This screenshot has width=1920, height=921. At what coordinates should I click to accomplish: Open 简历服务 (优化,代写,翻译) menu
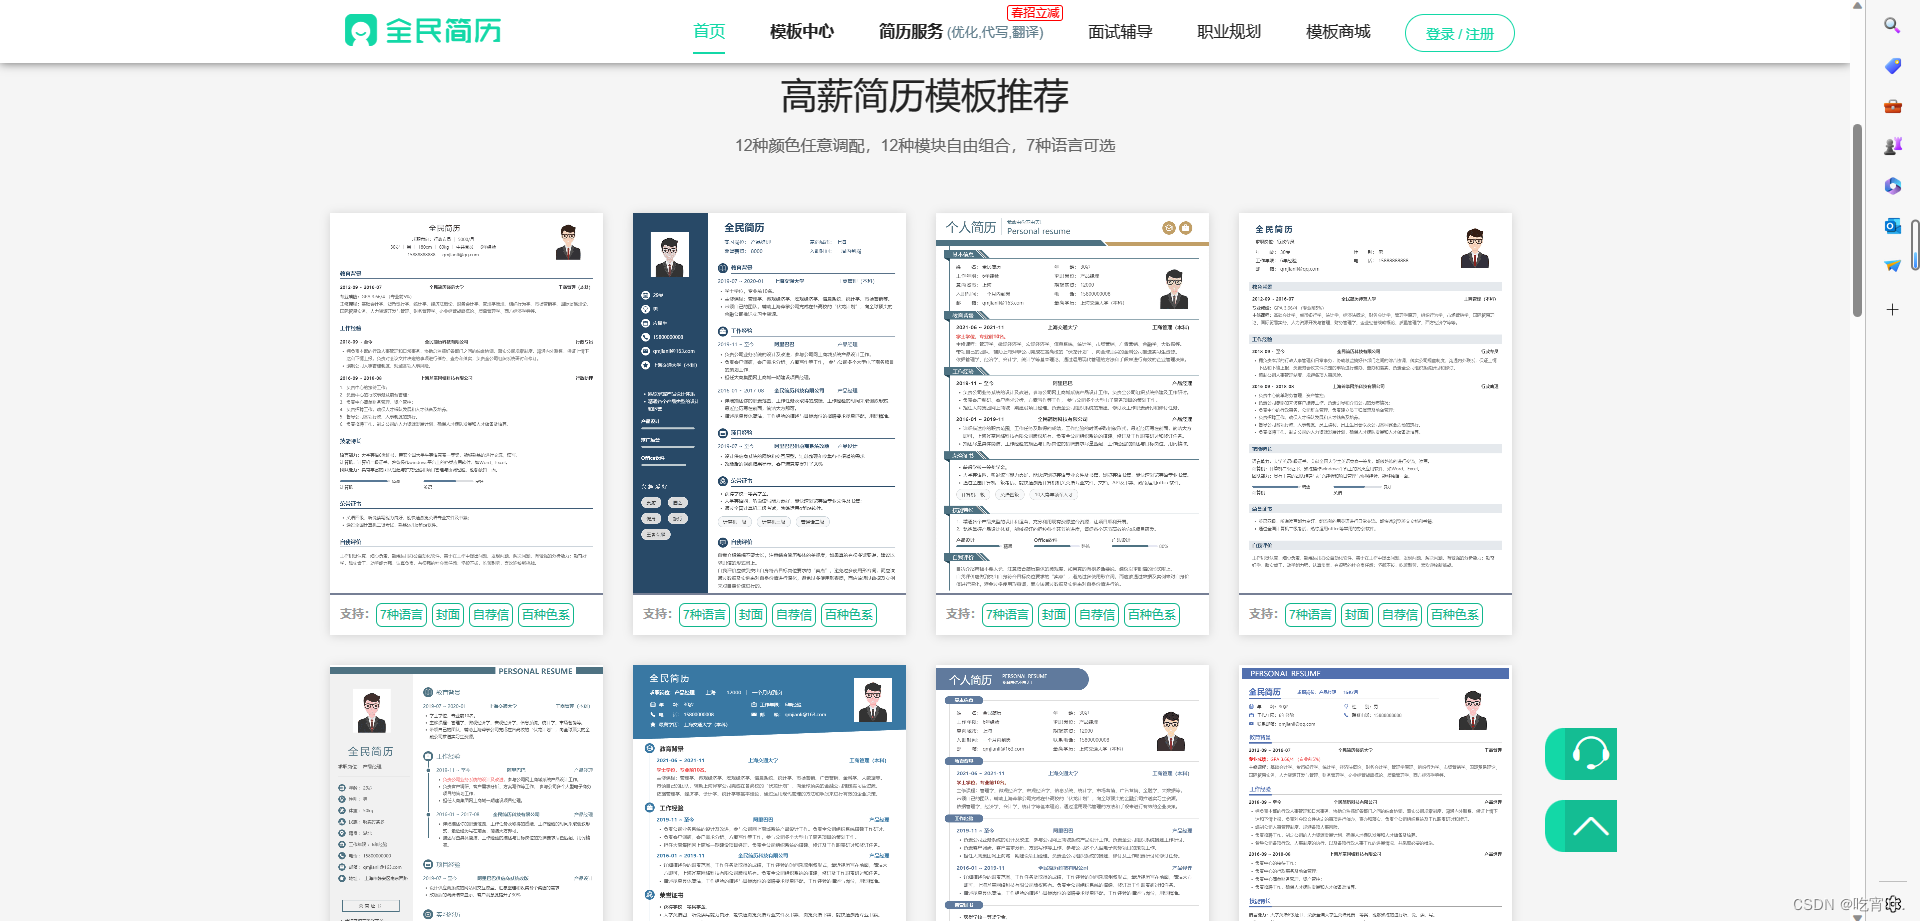pos(961,31)
